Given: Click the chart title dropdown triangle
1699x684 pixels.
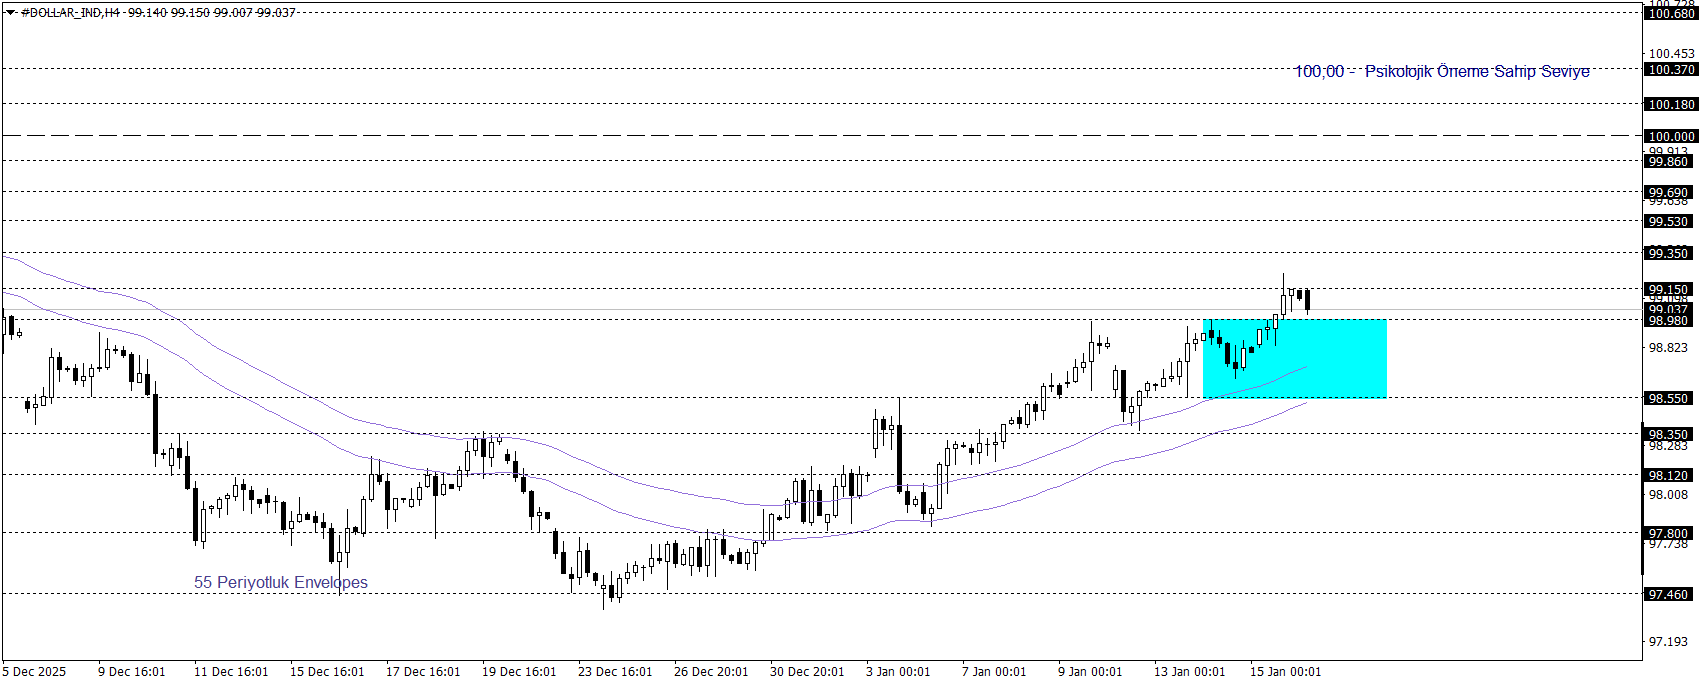Looking at the screenshot, I should (11, 13).
